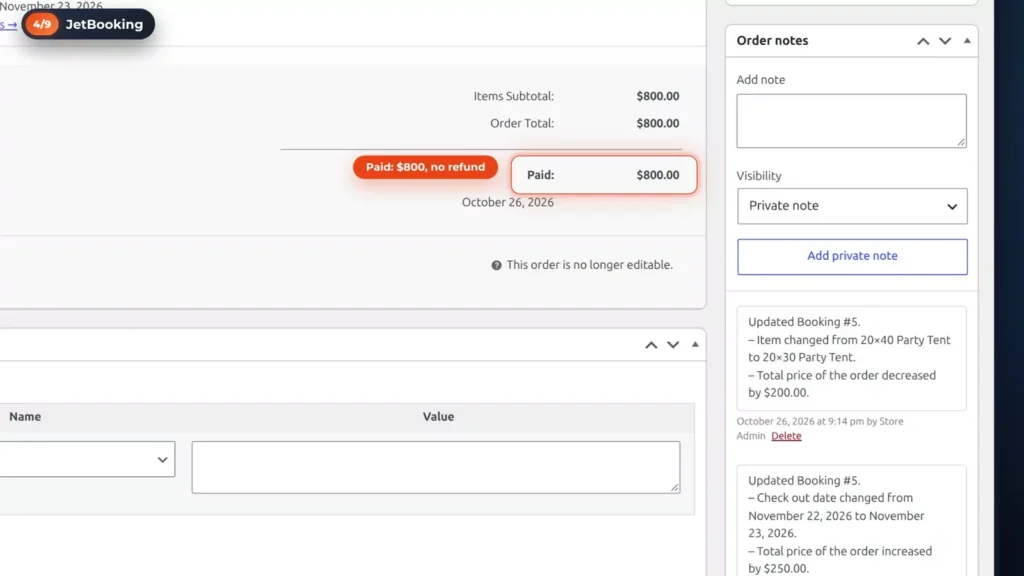Select the Order Total $800.00 amount
This screenshot has width=1024, height=576.
pyautogui.click(x=658, y=123)
